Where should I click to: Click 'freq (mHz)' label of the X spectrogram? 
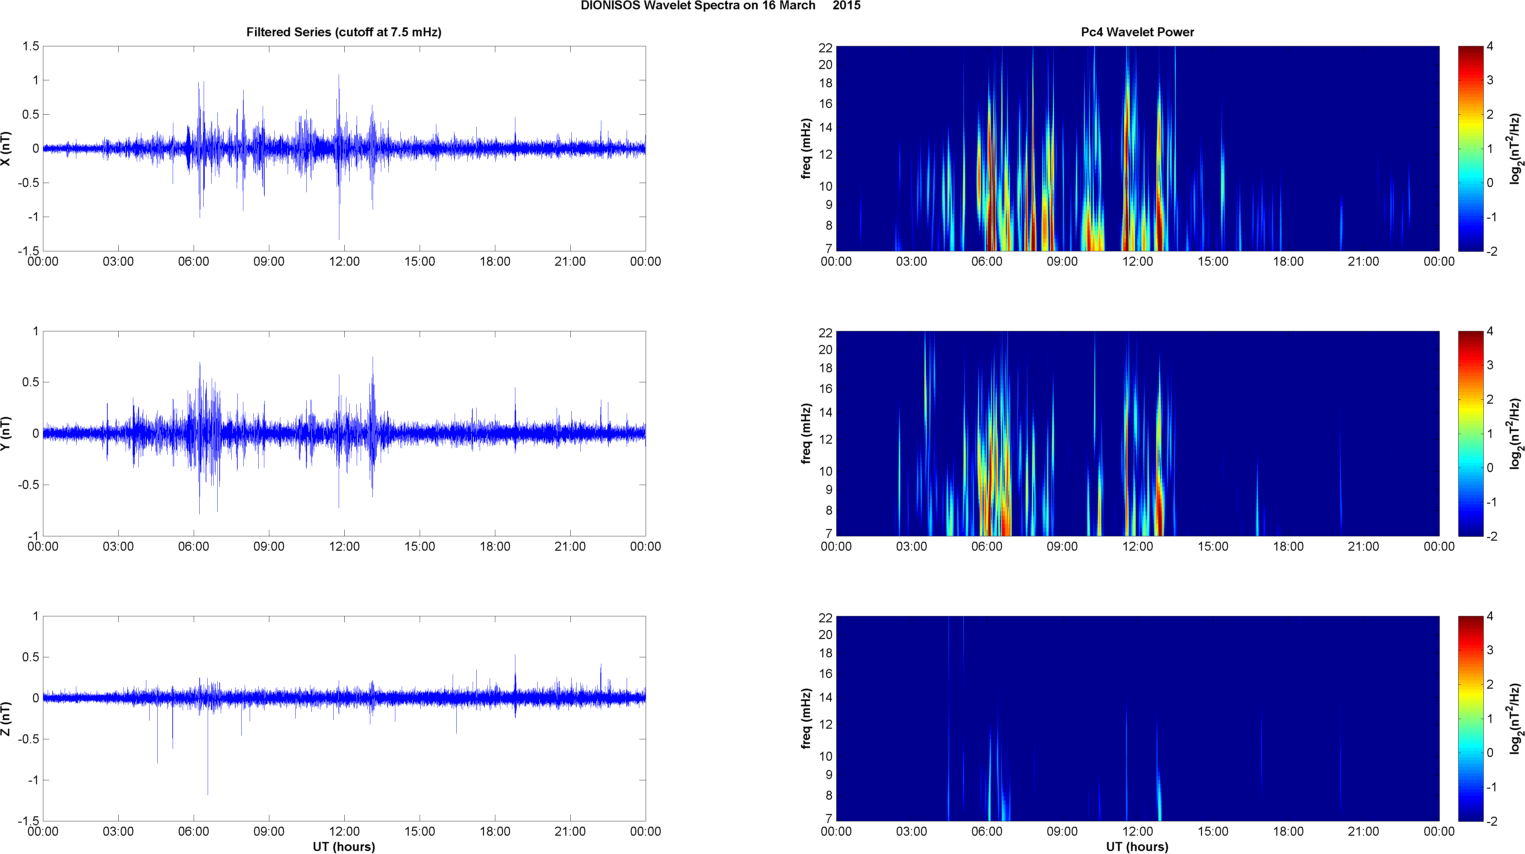pos(806,149)
